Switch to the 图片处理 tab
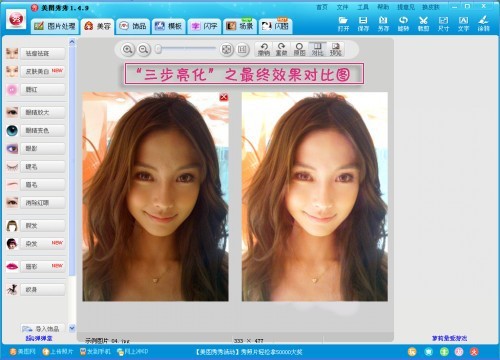Viewport: 500px width, 360px height. (55, 26)
